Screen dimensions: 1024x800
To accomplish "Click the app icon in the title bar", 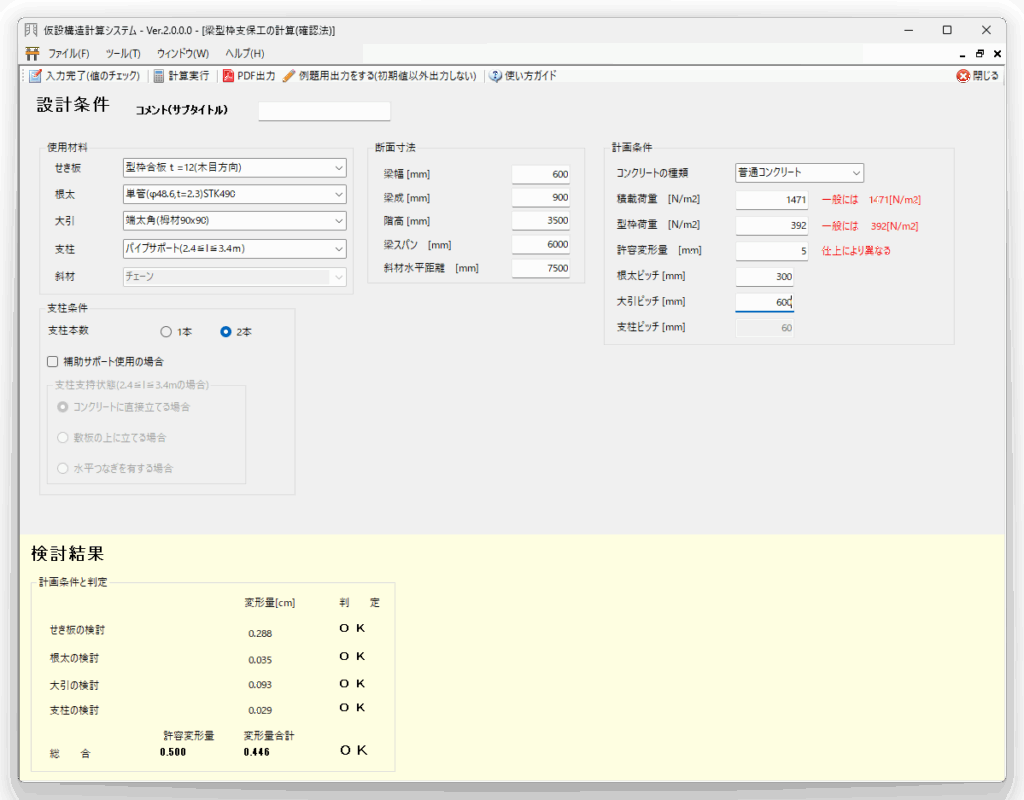I will [31, 30].
